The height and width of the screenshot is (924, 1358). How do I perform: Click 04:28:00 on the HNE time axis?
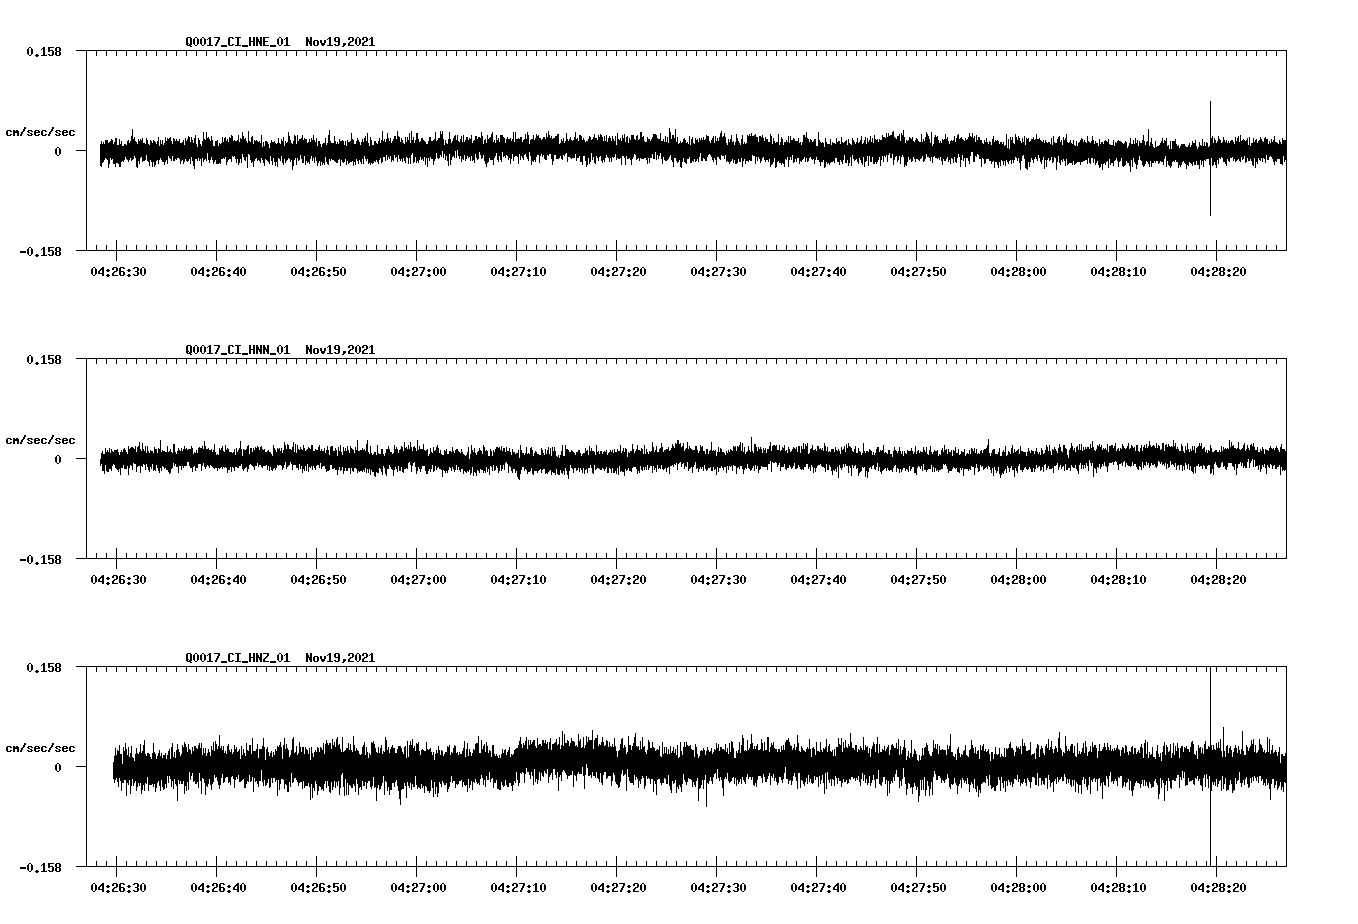[1018, 271]
